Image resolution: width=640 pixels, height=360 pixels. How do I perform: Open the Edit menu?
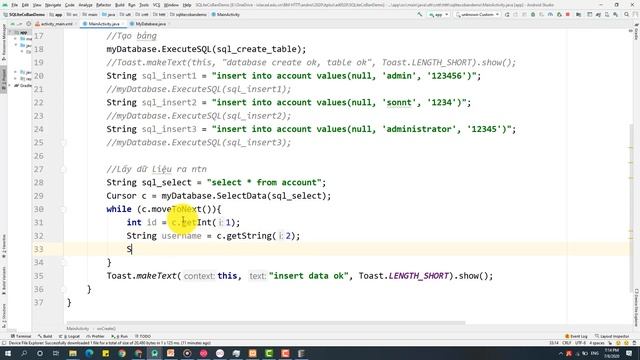25,5
